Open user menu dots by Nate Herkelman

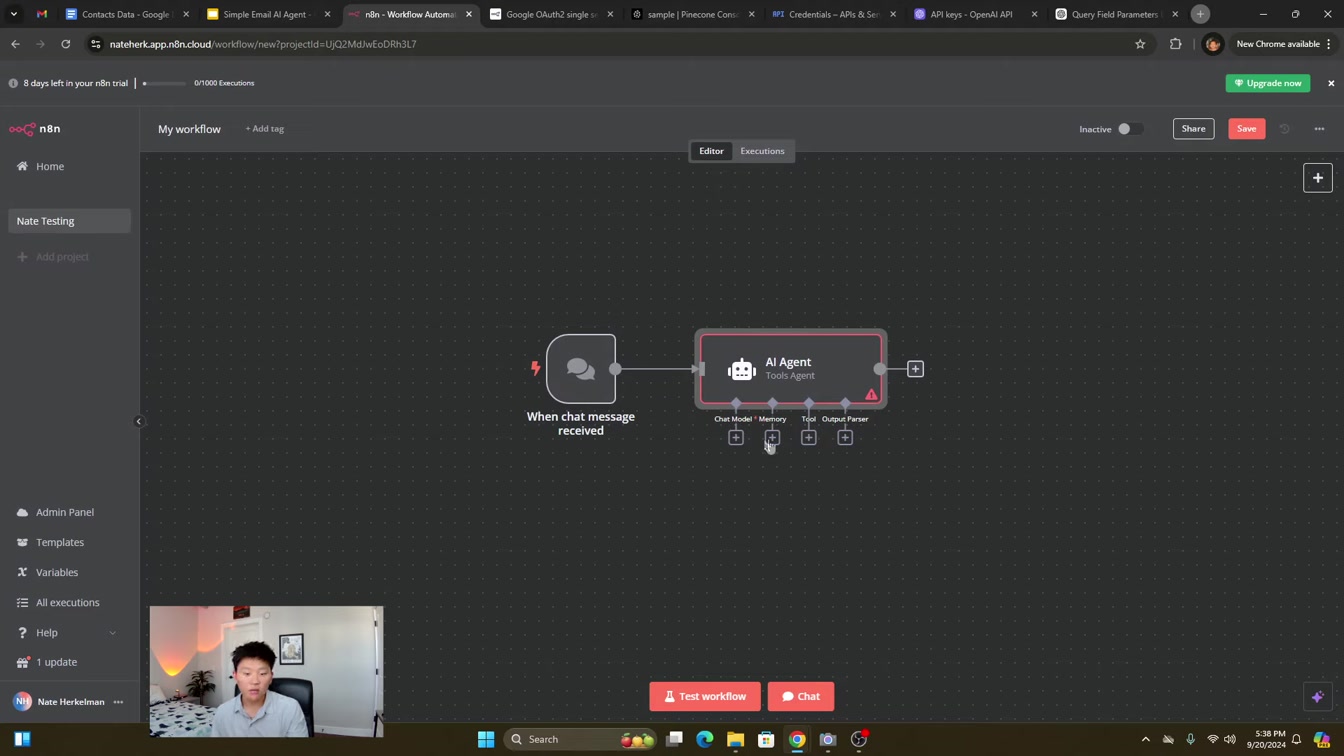pos(118,702)
